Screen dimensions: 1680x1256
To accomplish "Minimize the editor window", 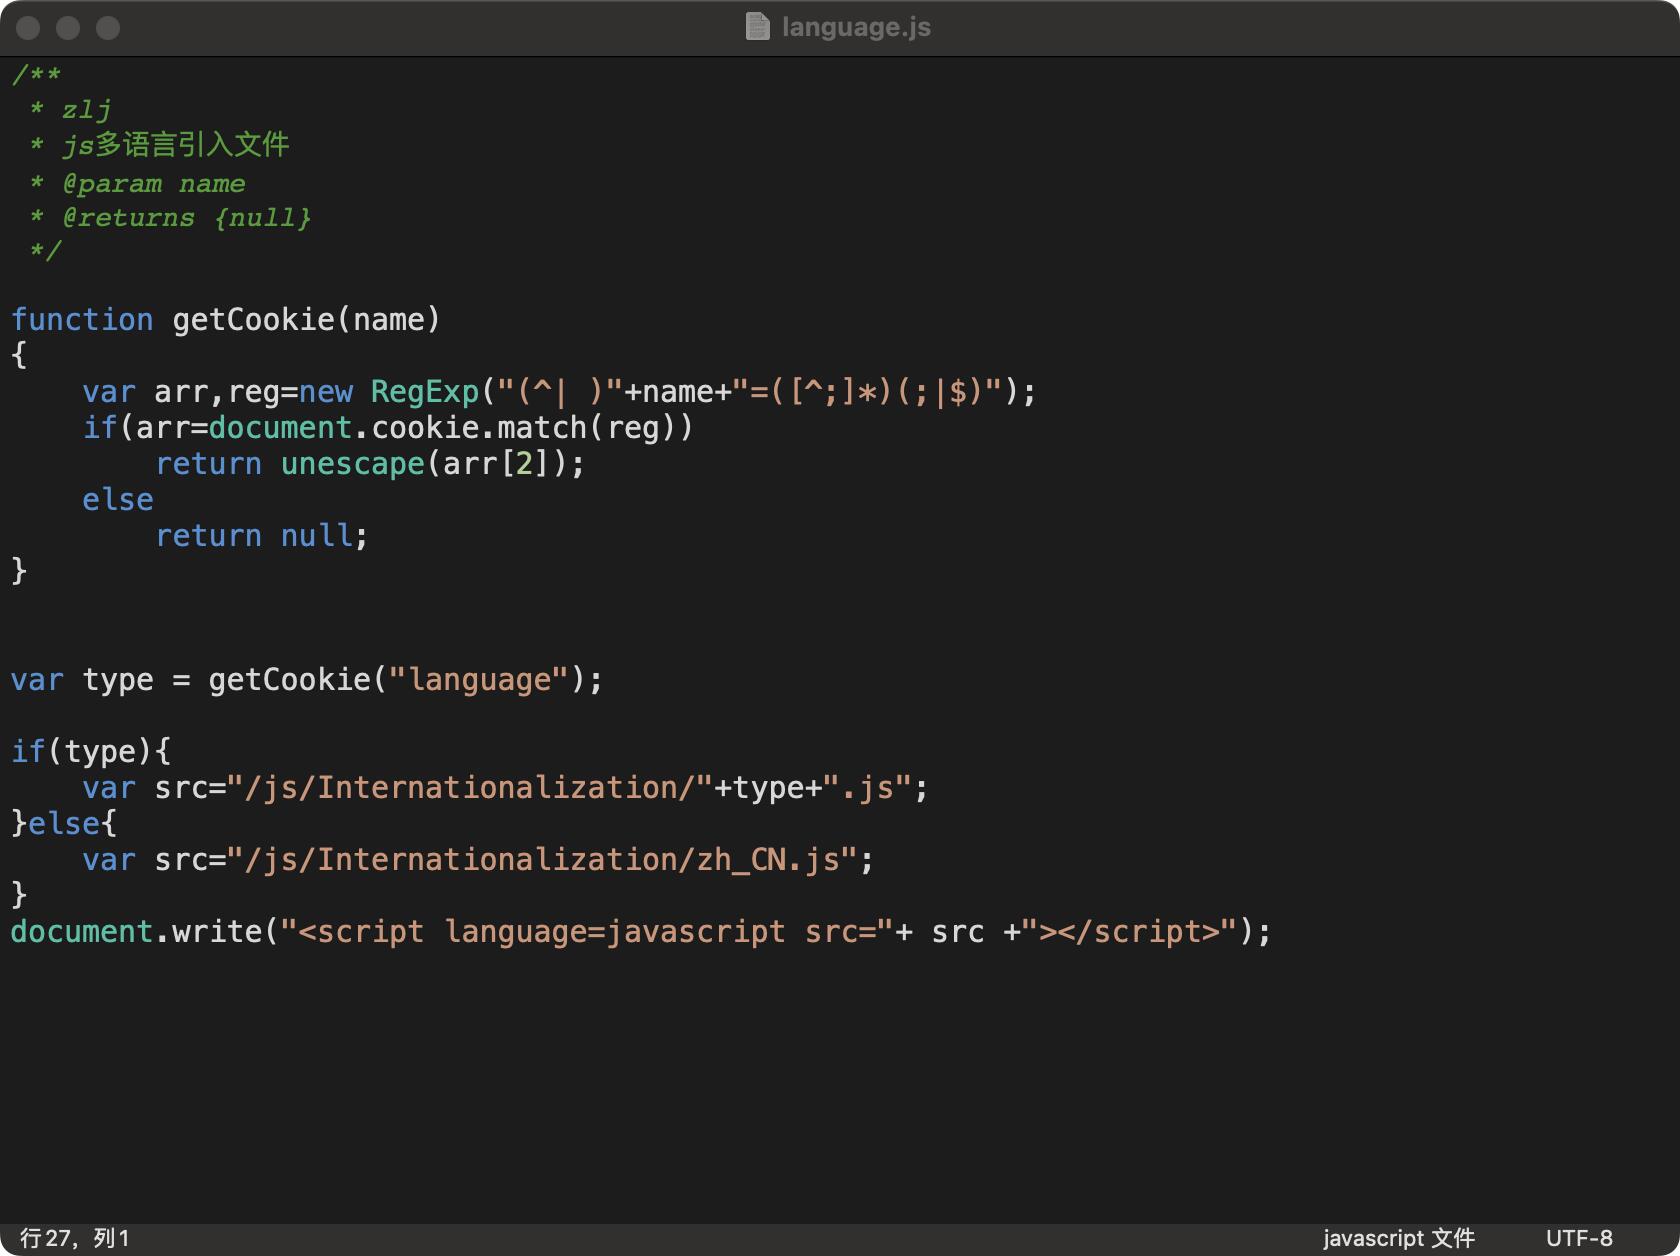I will pyautogui.click(x=68, y=28).
